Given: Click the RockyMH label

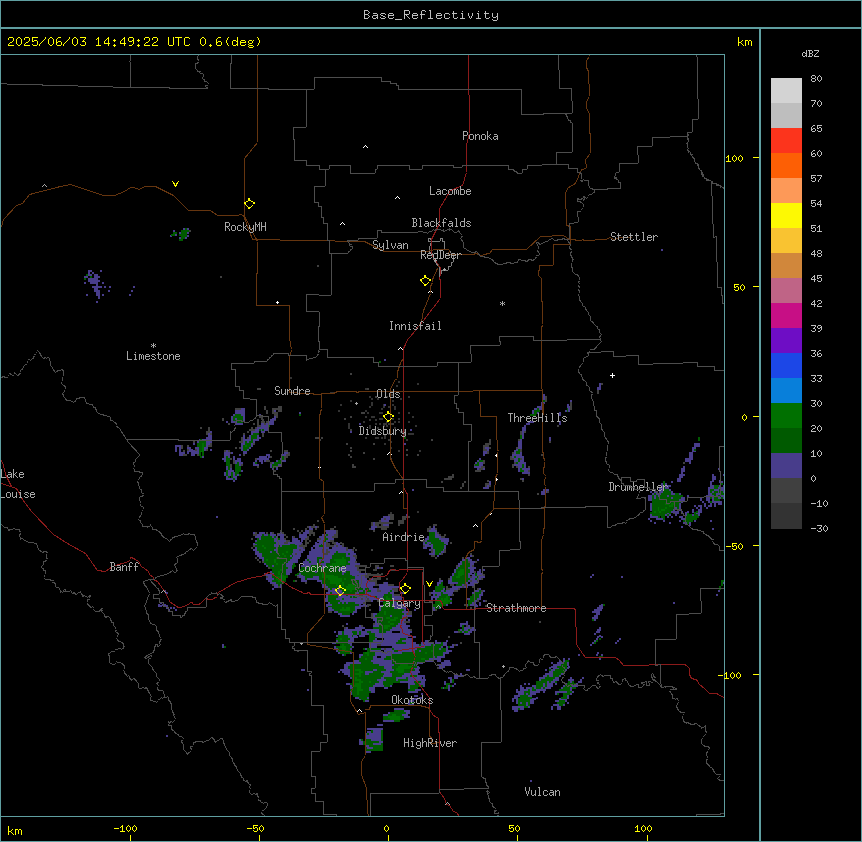Looking at the screenshot, I should pyautogui.click(x=245, y=227).
